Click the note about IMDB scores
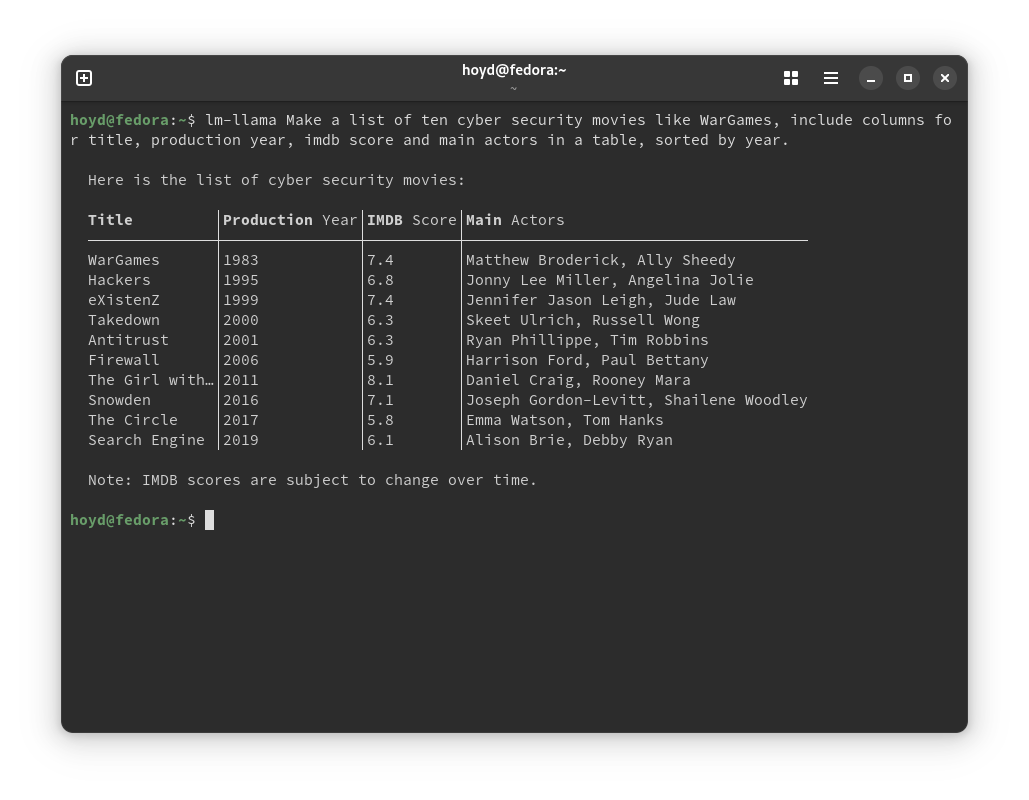Image resolution: width=1029 pixels, height=800 pixels. pyautogui.click(x=312, y=480)
